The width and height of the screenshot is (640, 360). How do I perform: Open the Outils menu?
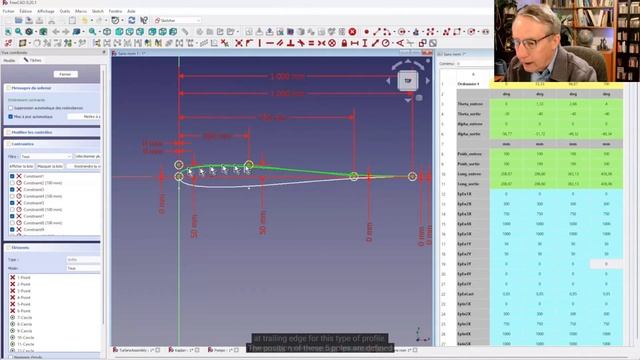64,11
